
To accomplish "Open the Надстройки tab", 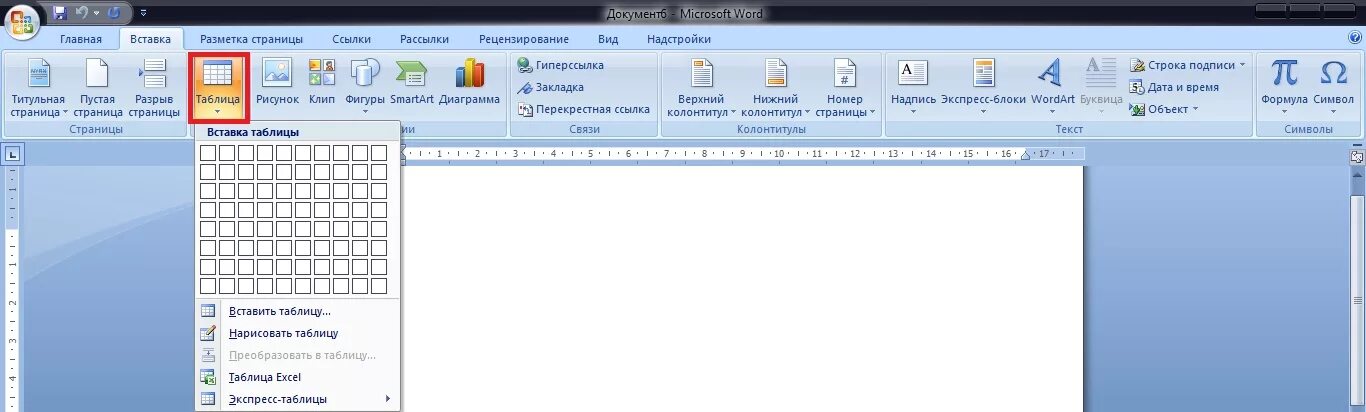I will [x=679, y=39].
